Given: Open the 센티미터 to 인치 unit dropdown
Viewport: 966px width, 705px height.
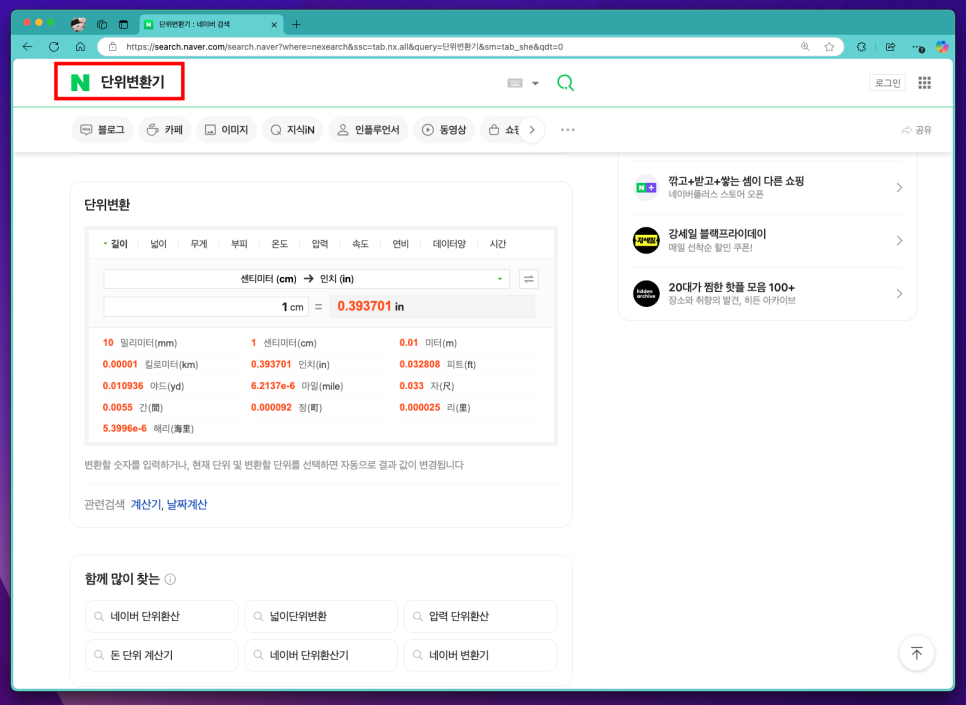Looking at the screenshot, I should point(306,279).
